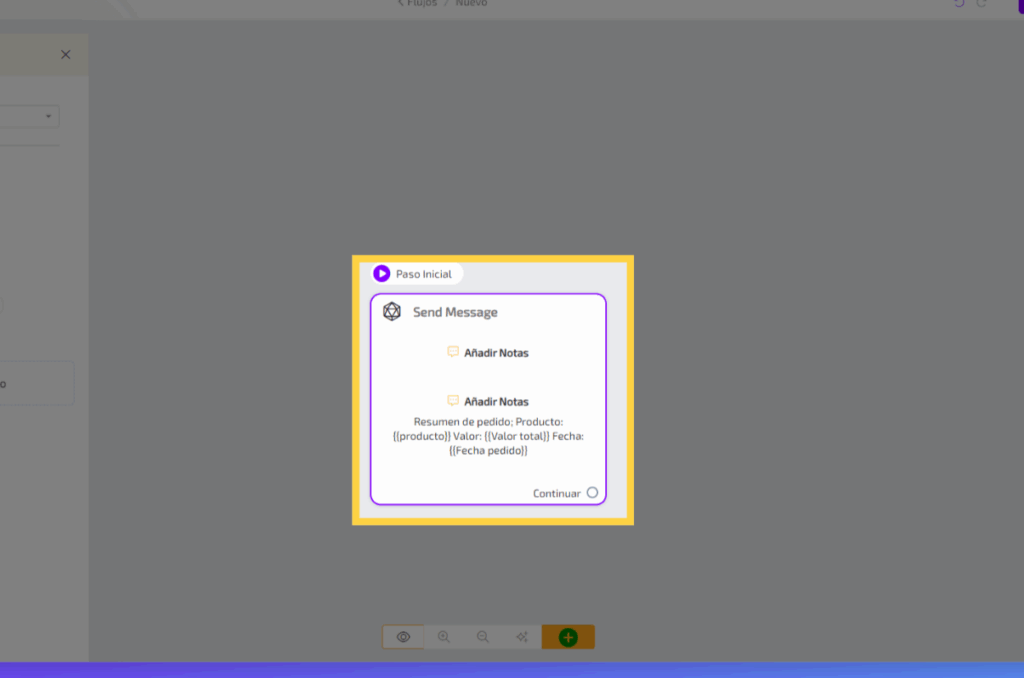Open the dropdown in the left panel
1024x678 pixels.
pyautogui.click(x=48, y=117)
